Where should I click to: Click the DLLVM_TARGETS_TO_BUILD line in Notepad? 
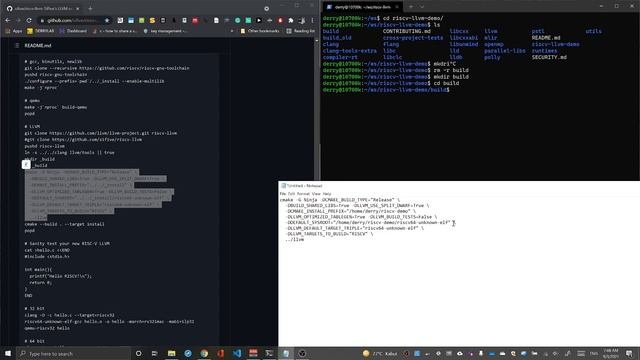point(329,234)
